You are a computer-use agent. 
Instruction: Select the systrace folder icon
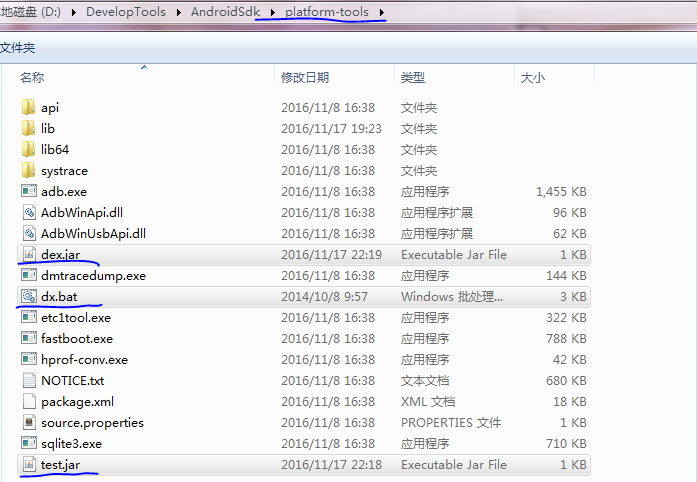pyautogui.click(x=28, y=170)
